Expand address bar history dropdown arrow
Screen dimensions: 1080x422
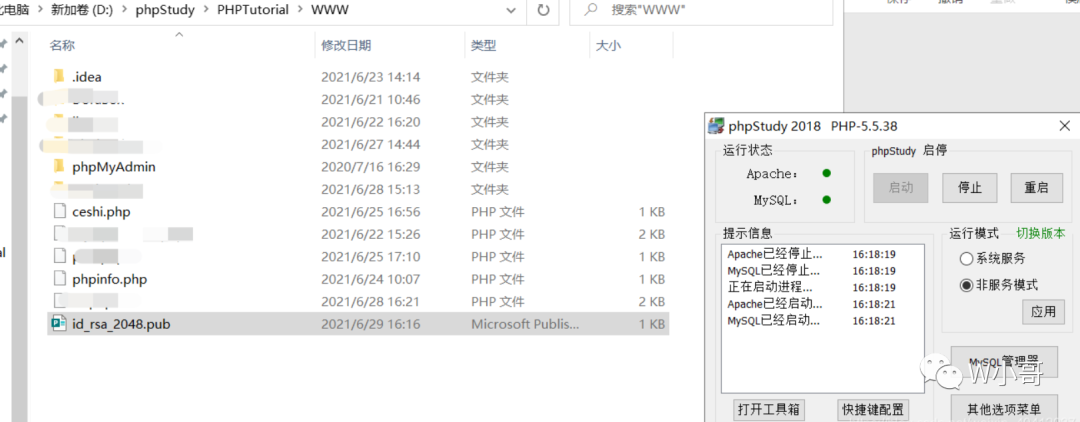coord(510,10)
